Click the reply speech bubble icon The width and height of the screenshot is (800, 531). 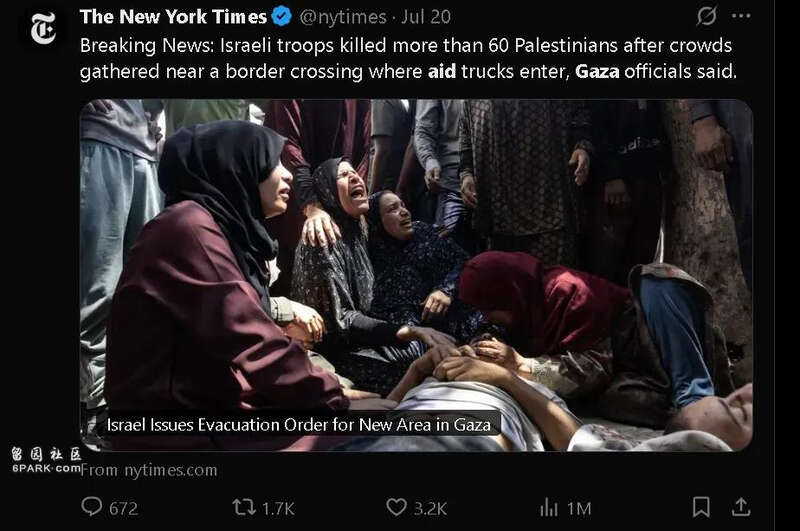click(x=92, y=507)
